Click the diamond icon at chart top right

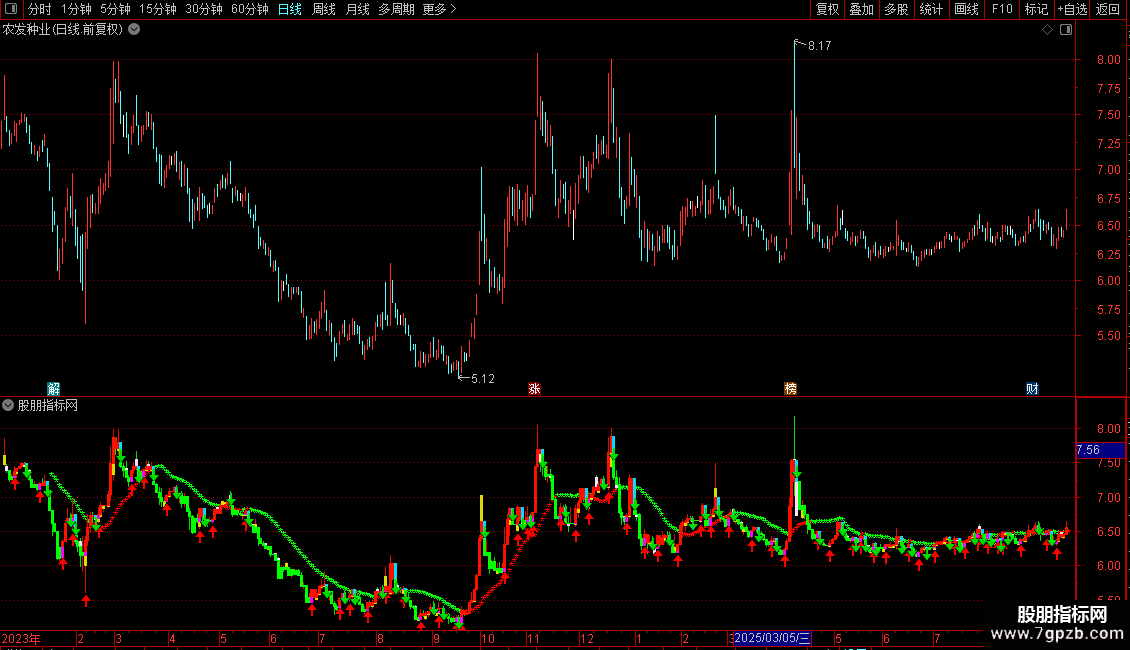click(1048, 30)
